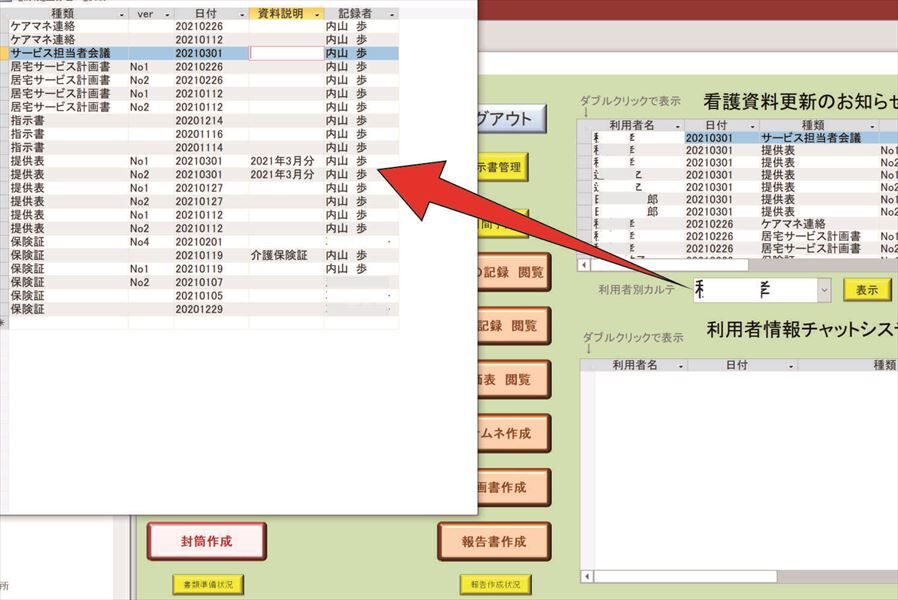This screenshot has height=600, width=898.
Task: Select 提供表 No1 row dated 20210112
Action: [204, 215]
